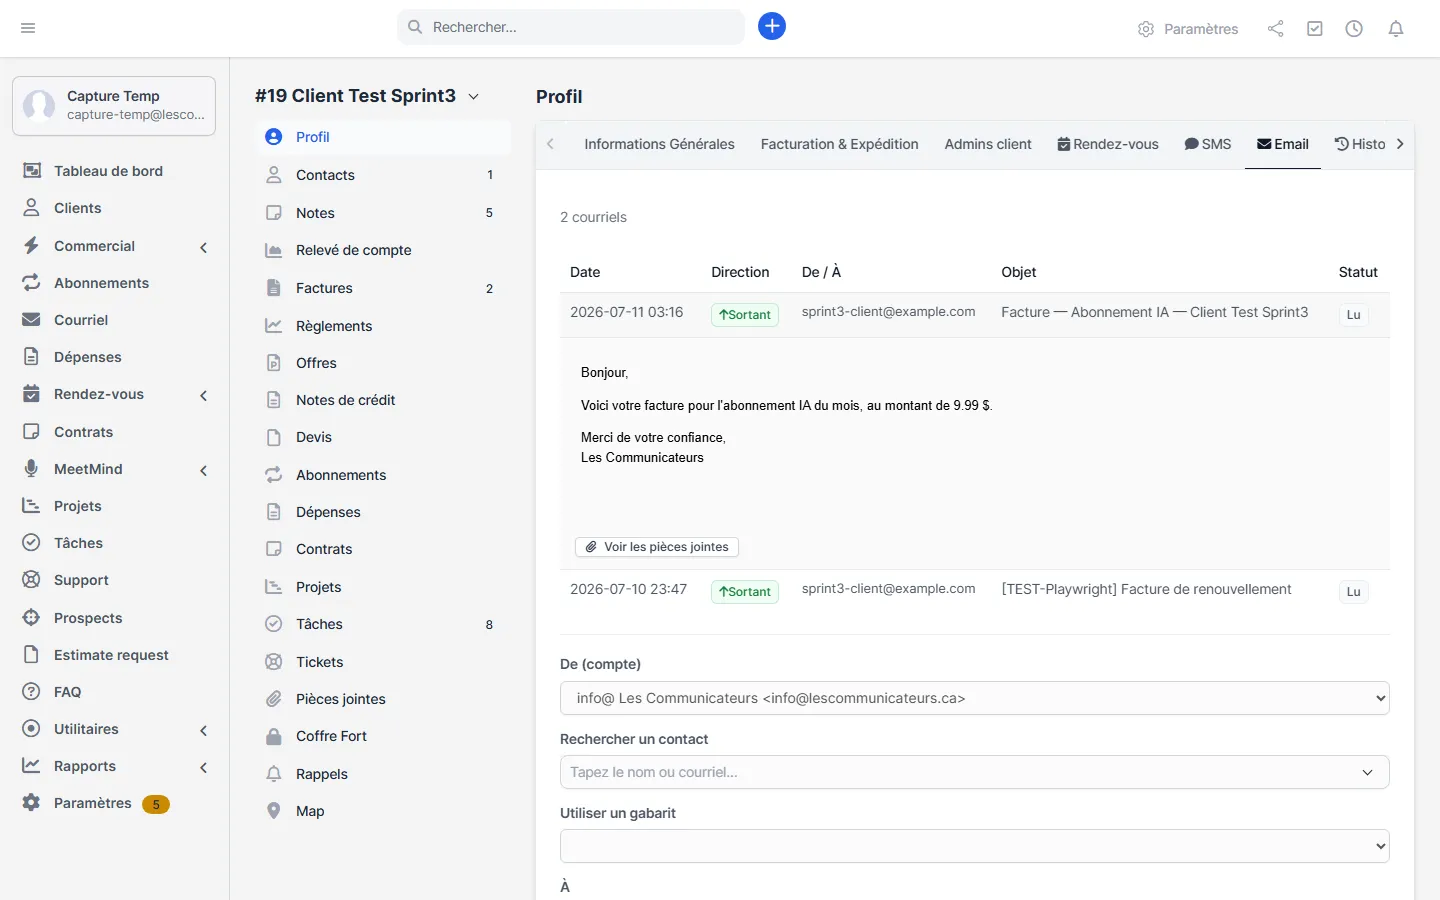
Task: Click the Prospects icon
Action: [x=32, y=618]
